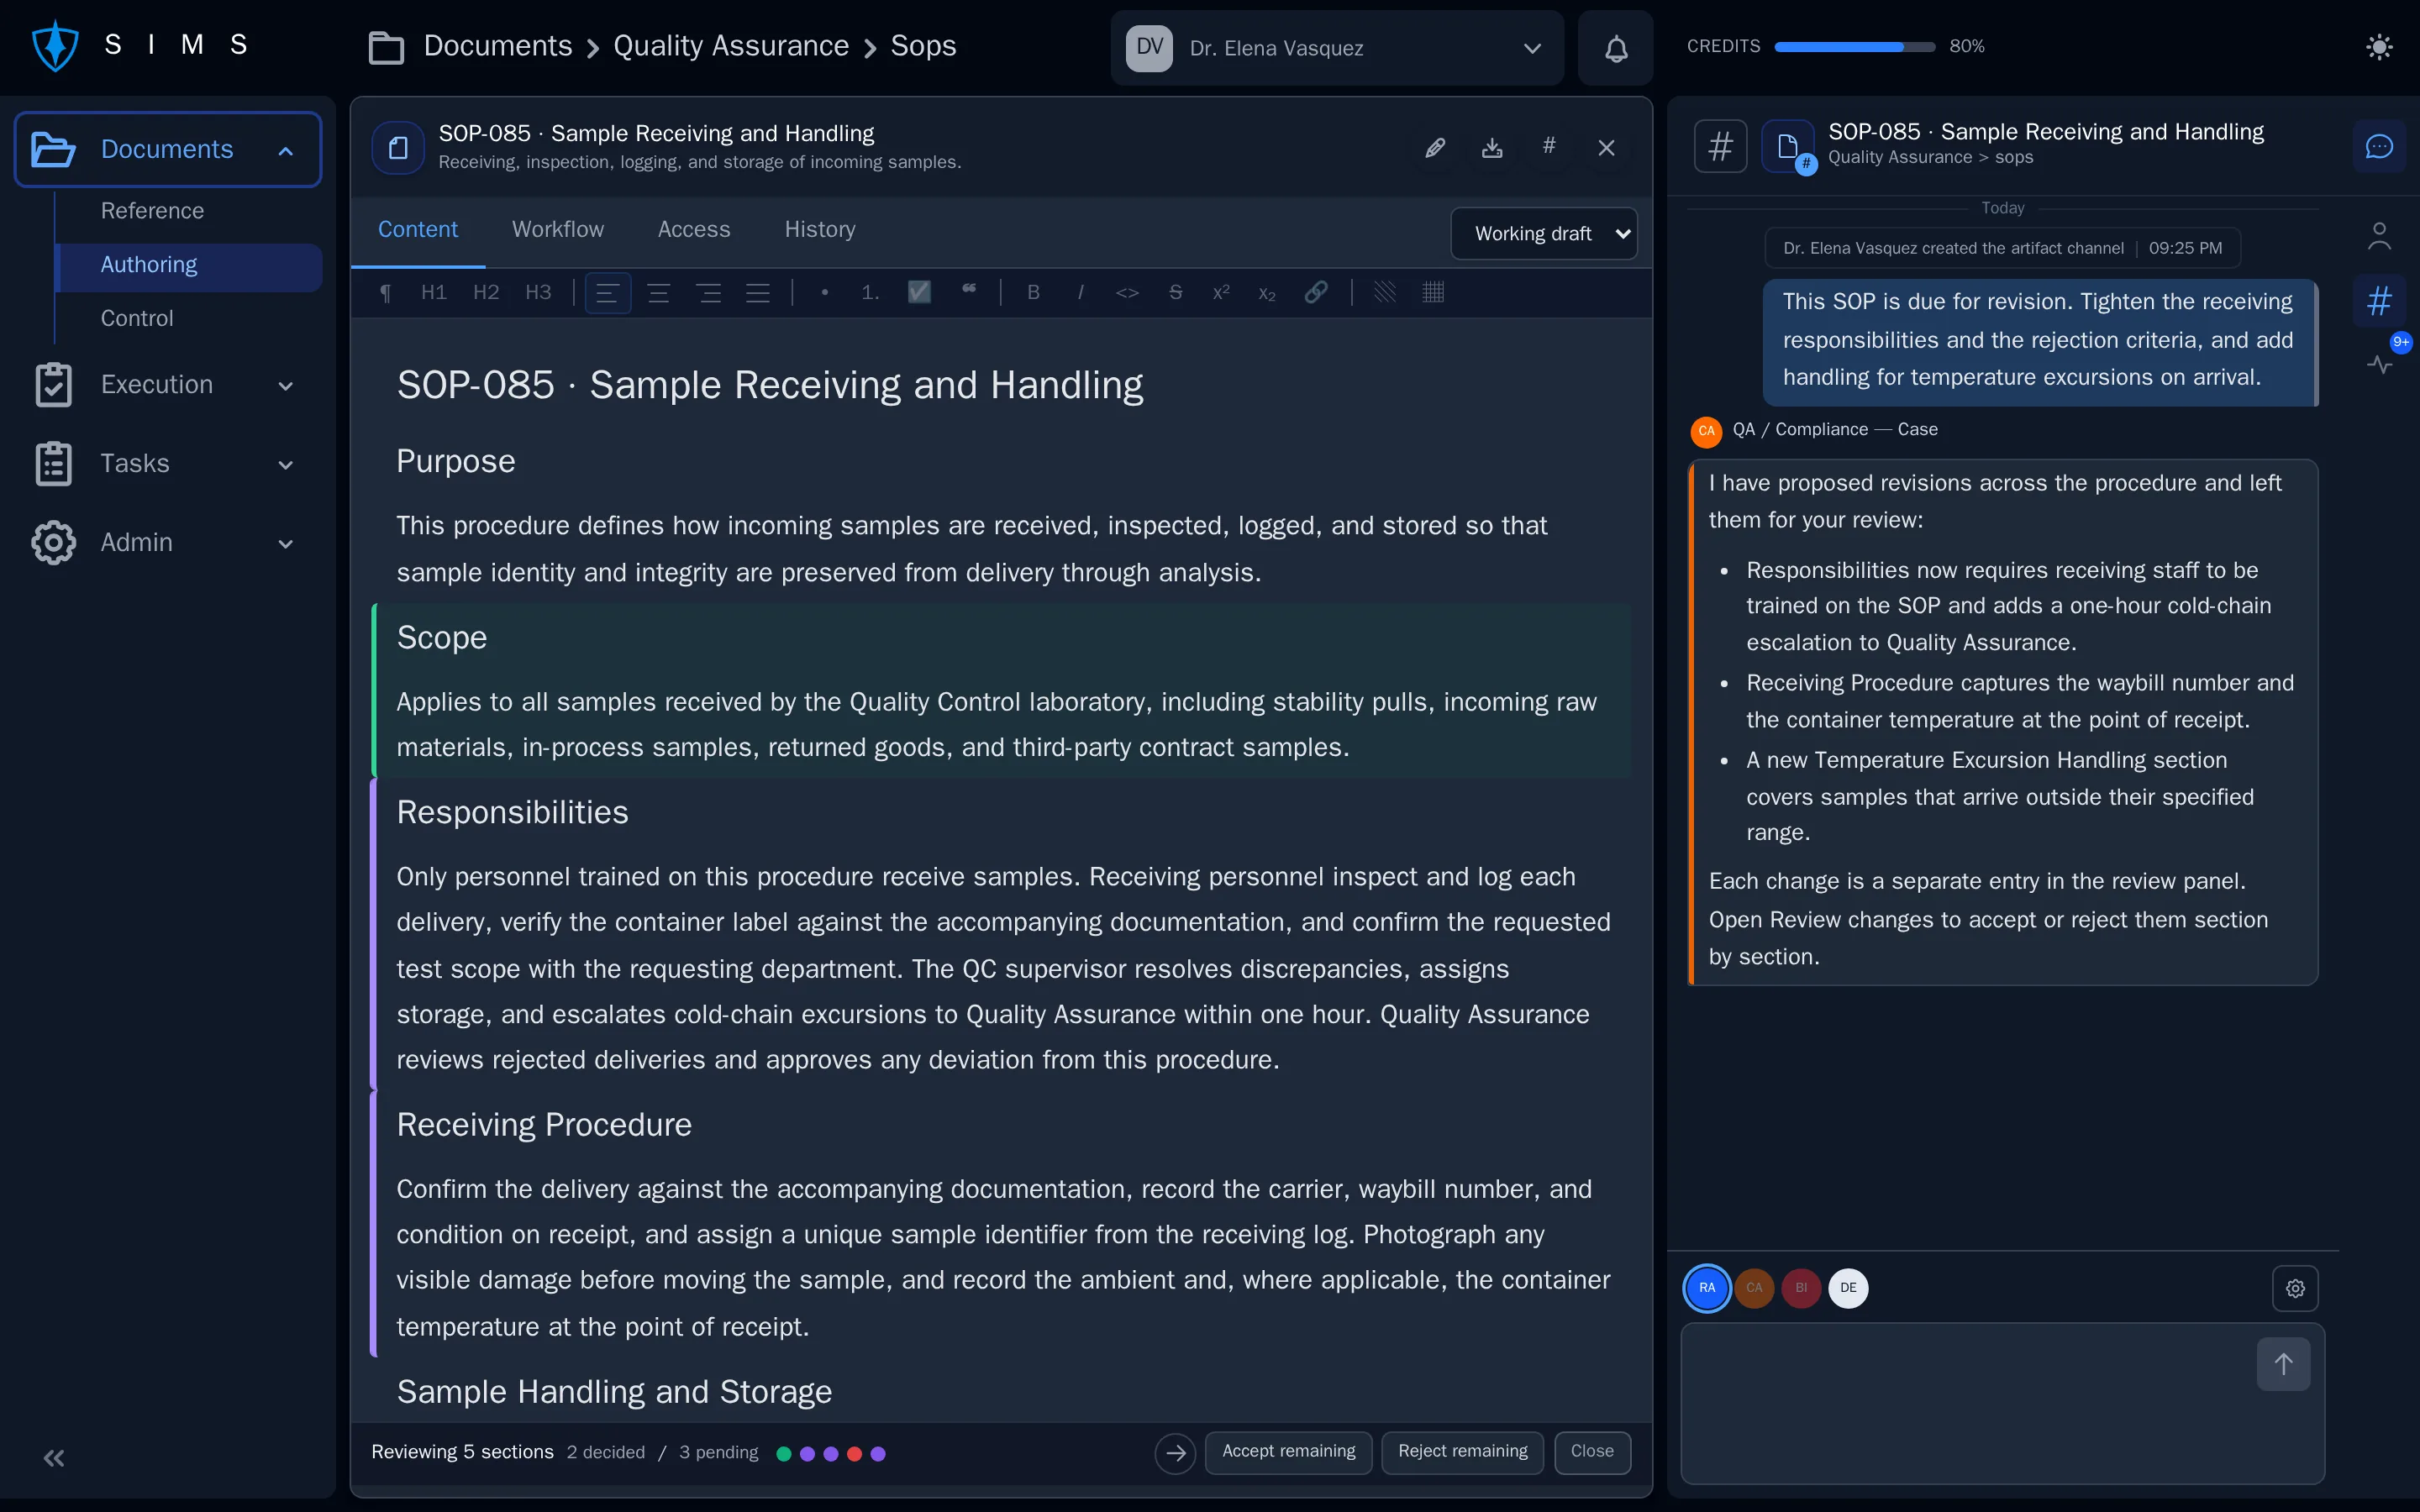Toggle inline code formatting

tap(1127, 292)
